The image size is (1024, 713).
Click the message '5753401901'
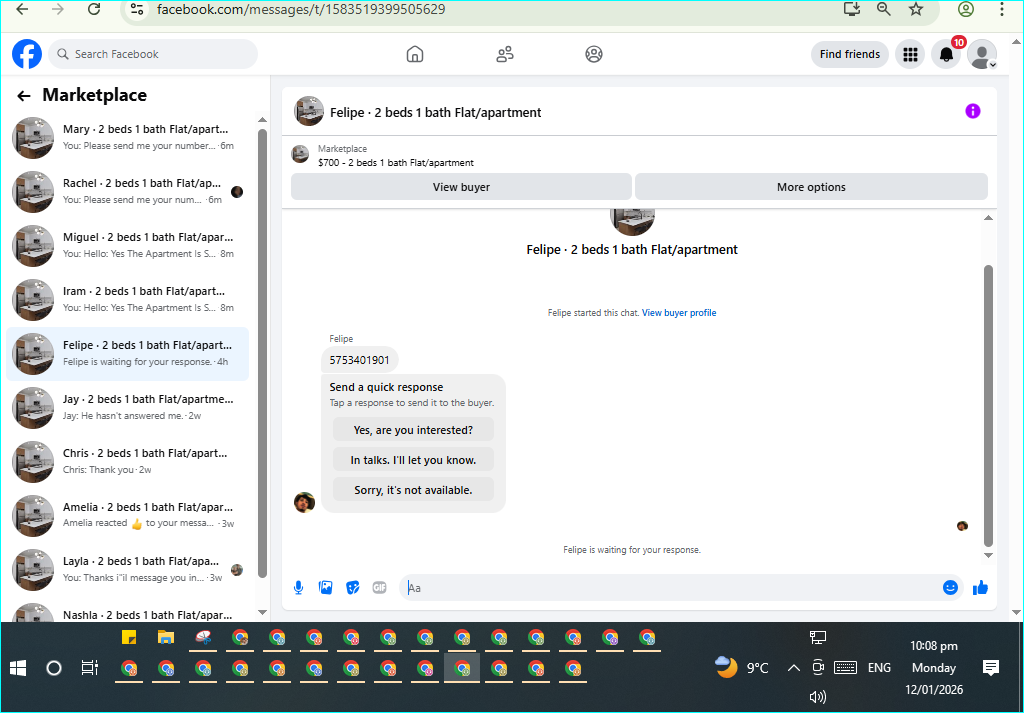359,360
